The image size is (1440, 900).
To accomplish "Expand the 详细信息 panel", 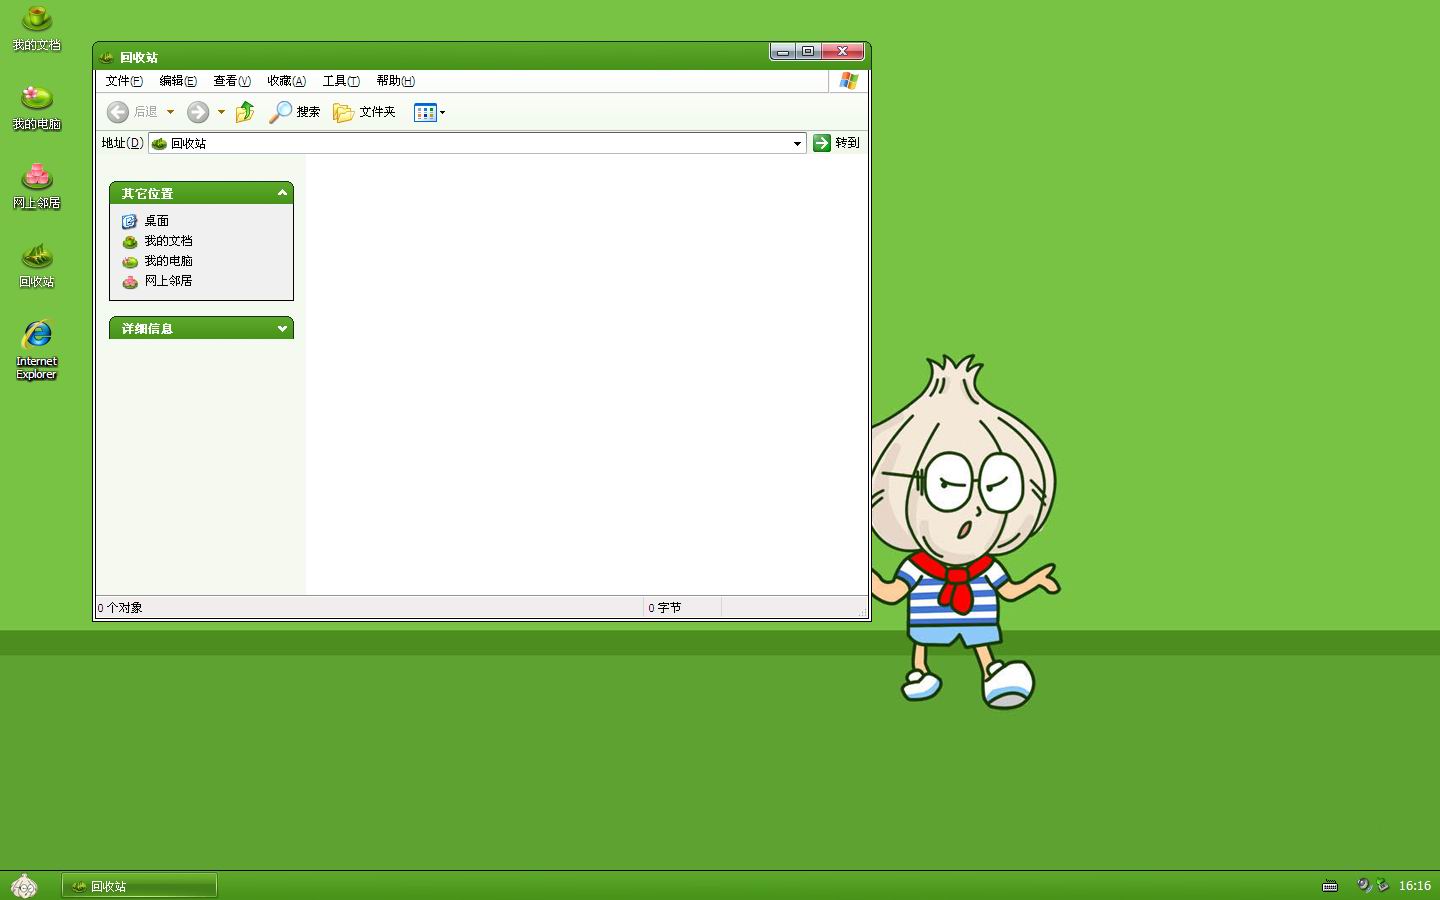I will point(282,328).
